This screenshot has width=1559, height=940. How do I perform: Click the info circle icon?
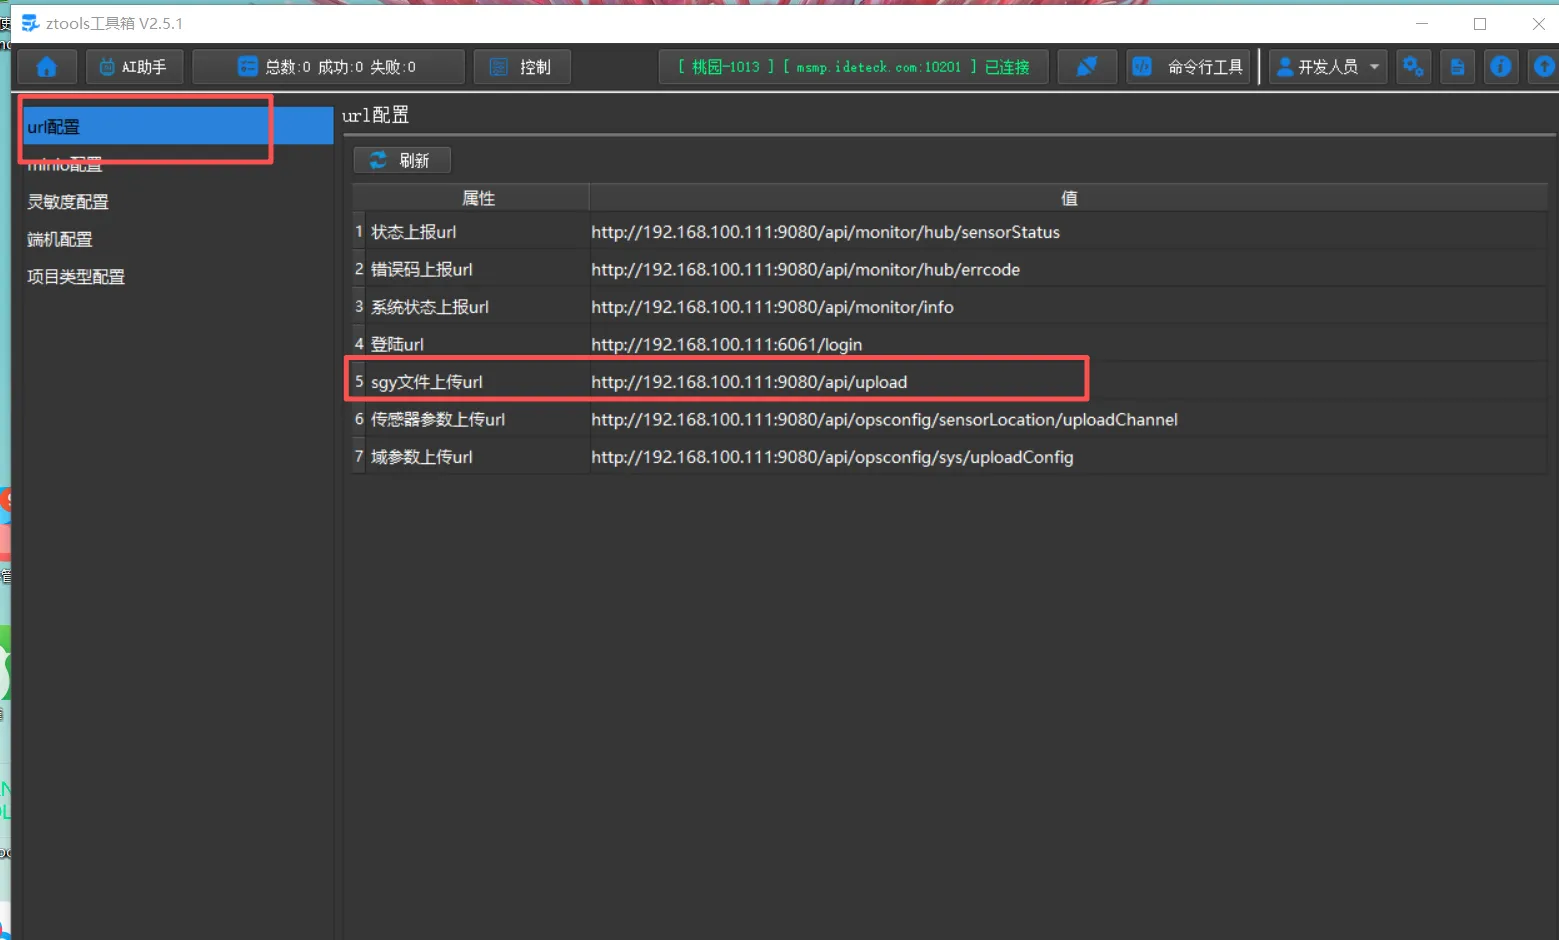tap(1500, 67)
